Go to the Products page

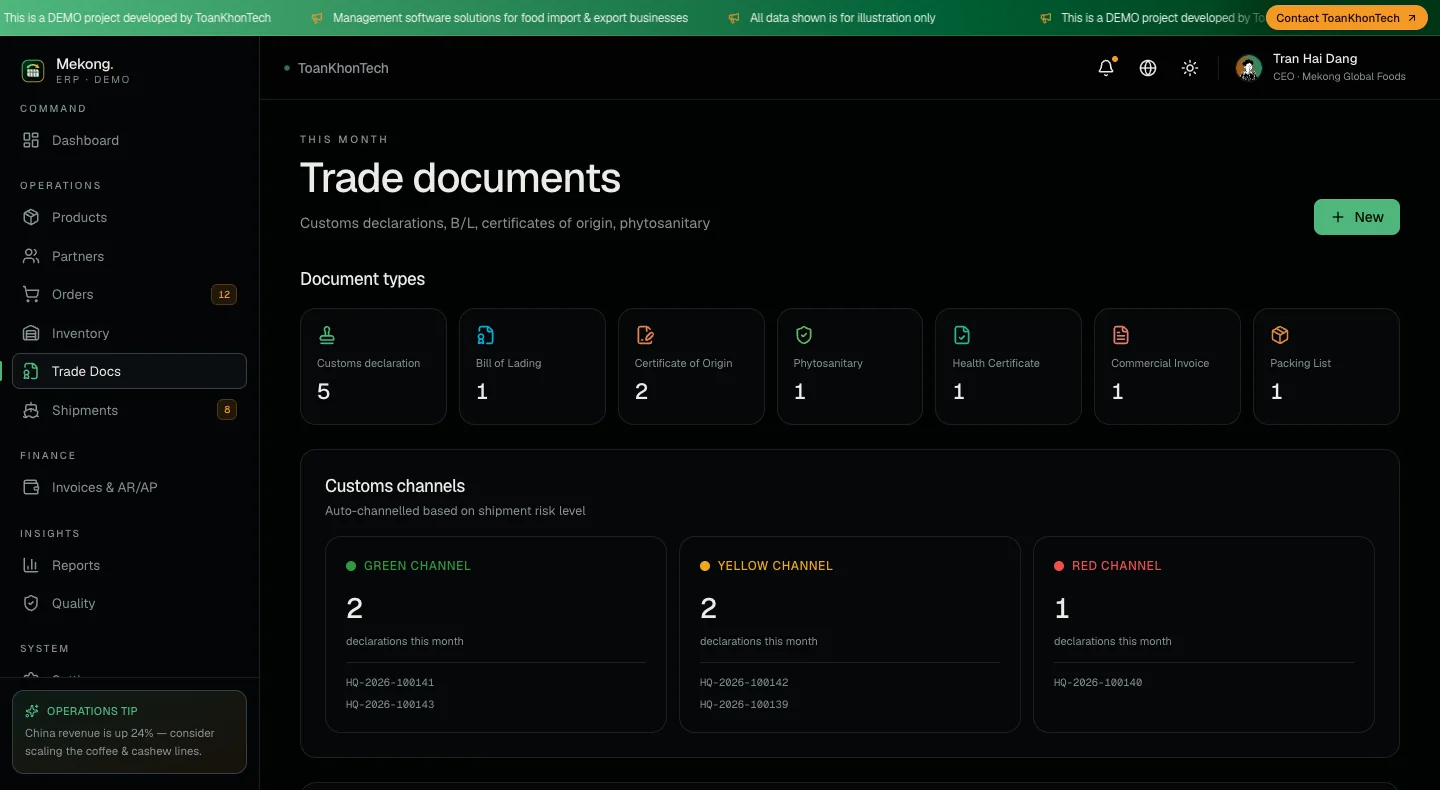coord(129,217)
